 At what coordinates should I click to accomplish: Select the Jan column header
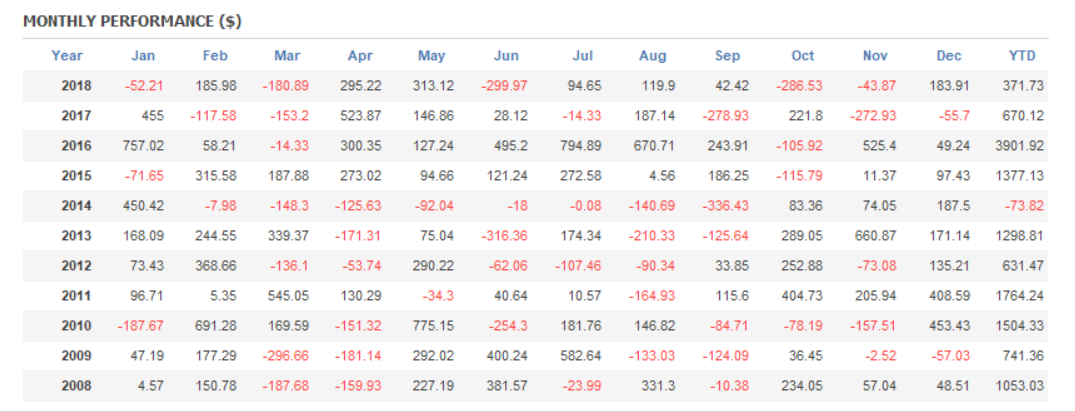143,56
